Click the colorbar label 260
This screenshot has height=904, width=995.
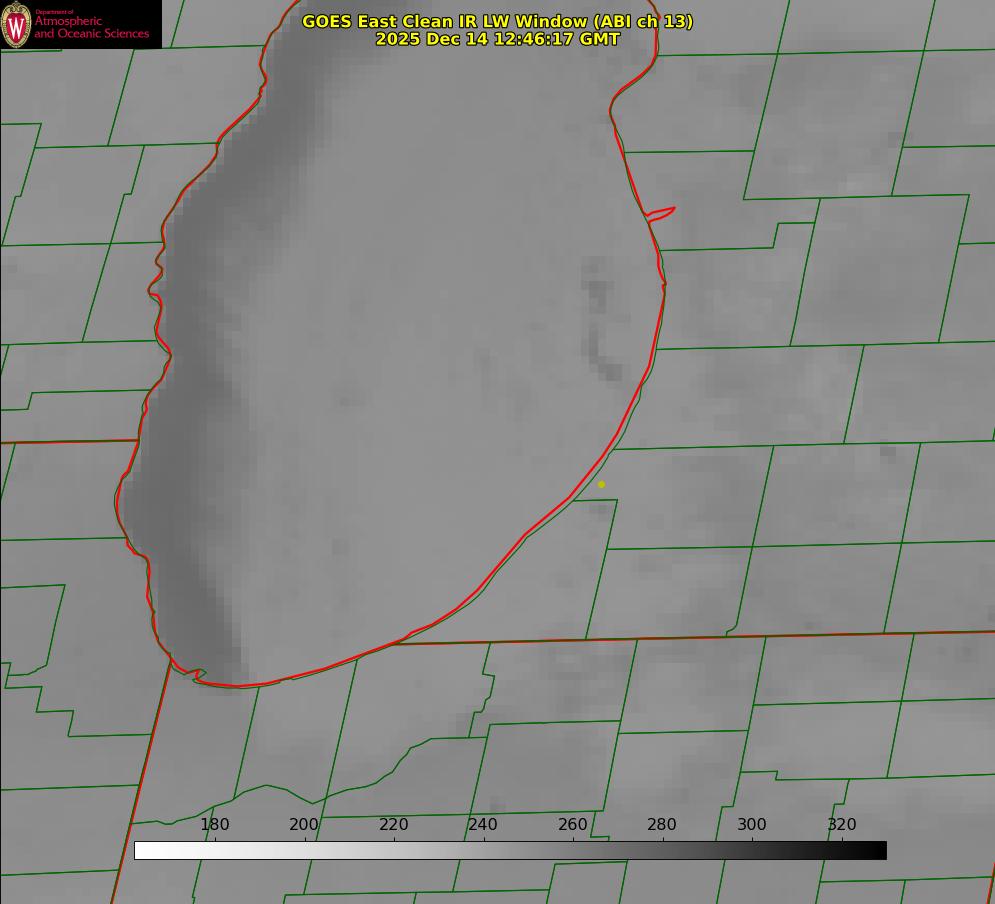[573, 824]
